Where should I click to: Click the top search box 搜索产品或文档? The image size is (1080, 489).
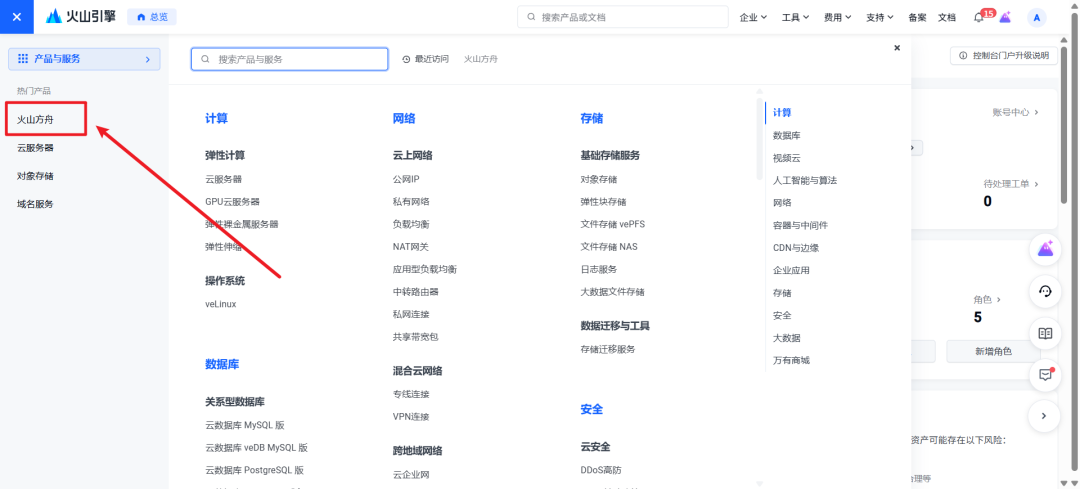[623, 17]
